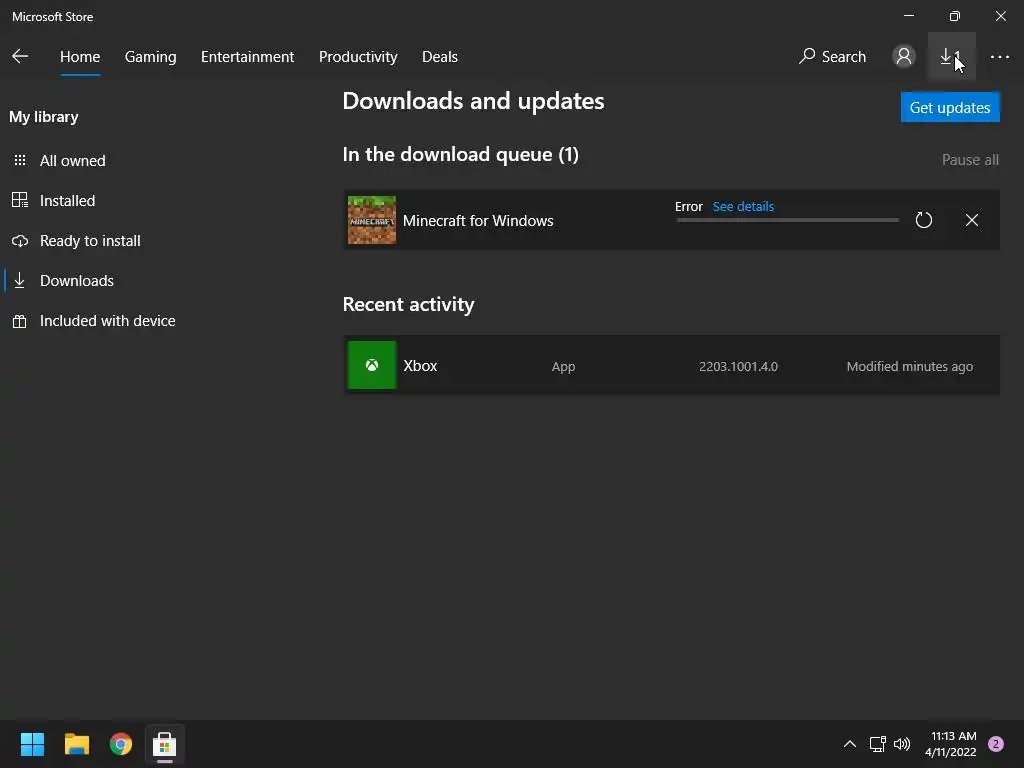Switch to the Productivity tab

pyautogui.click(x=358, y=57)
